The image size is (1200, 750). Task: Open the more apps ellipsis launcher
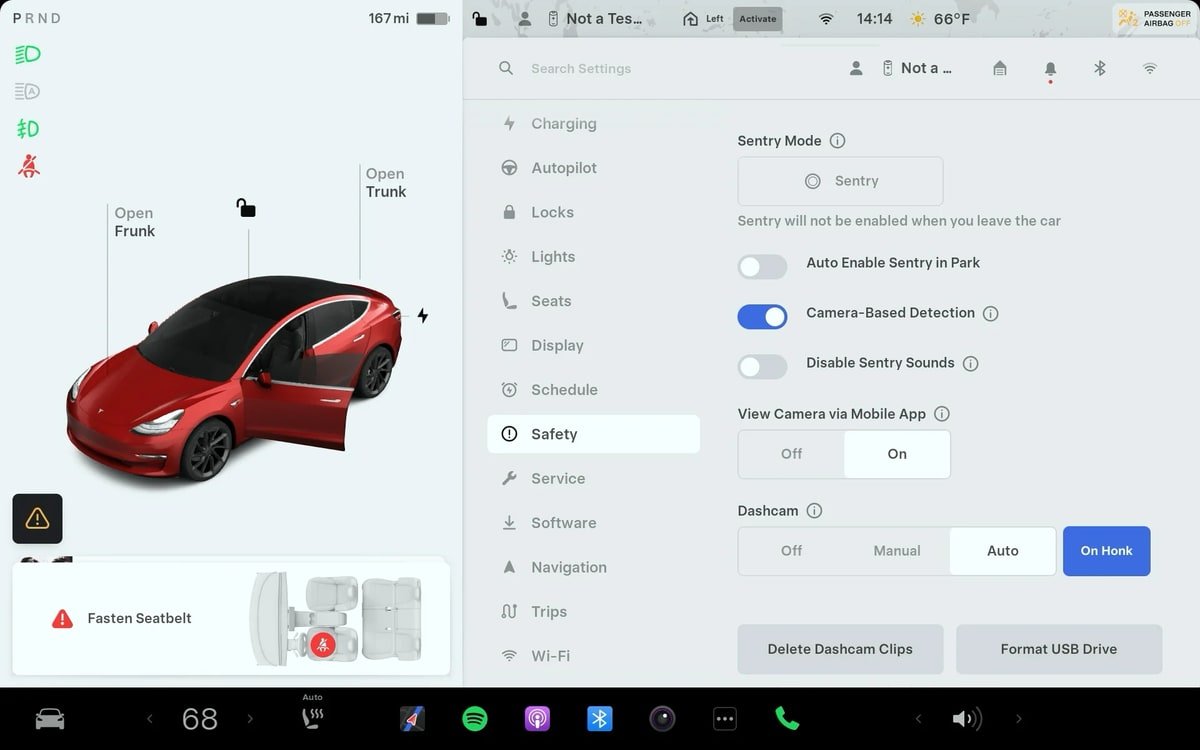725,719
